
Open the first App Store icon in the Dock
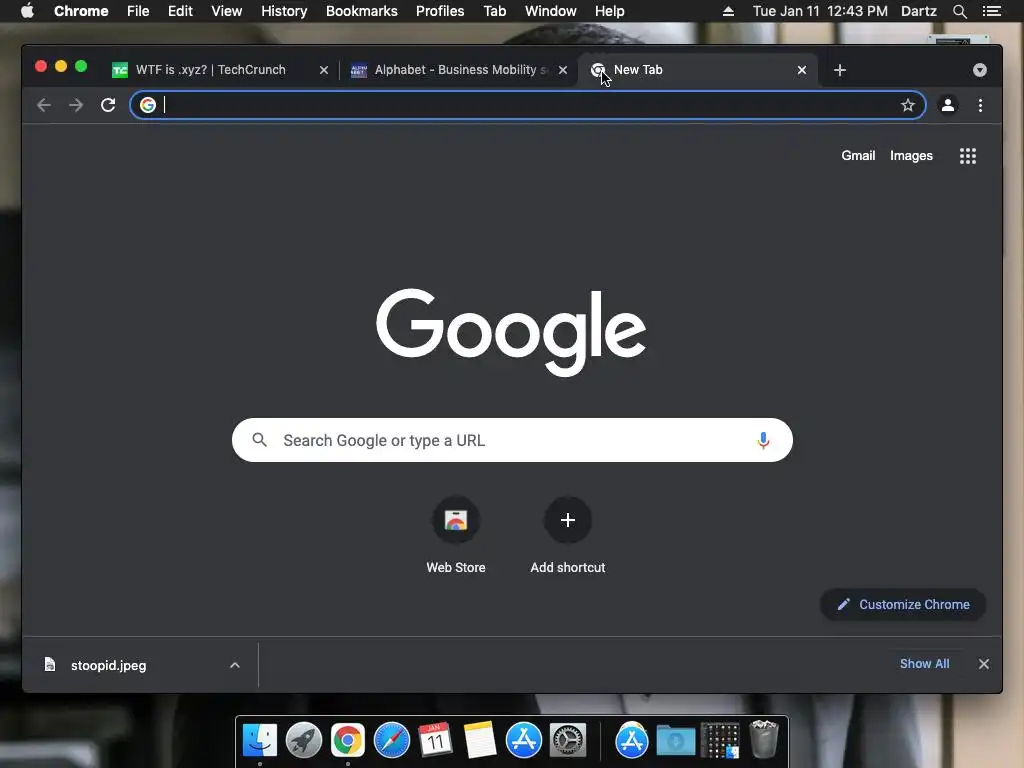coord(524,741)
